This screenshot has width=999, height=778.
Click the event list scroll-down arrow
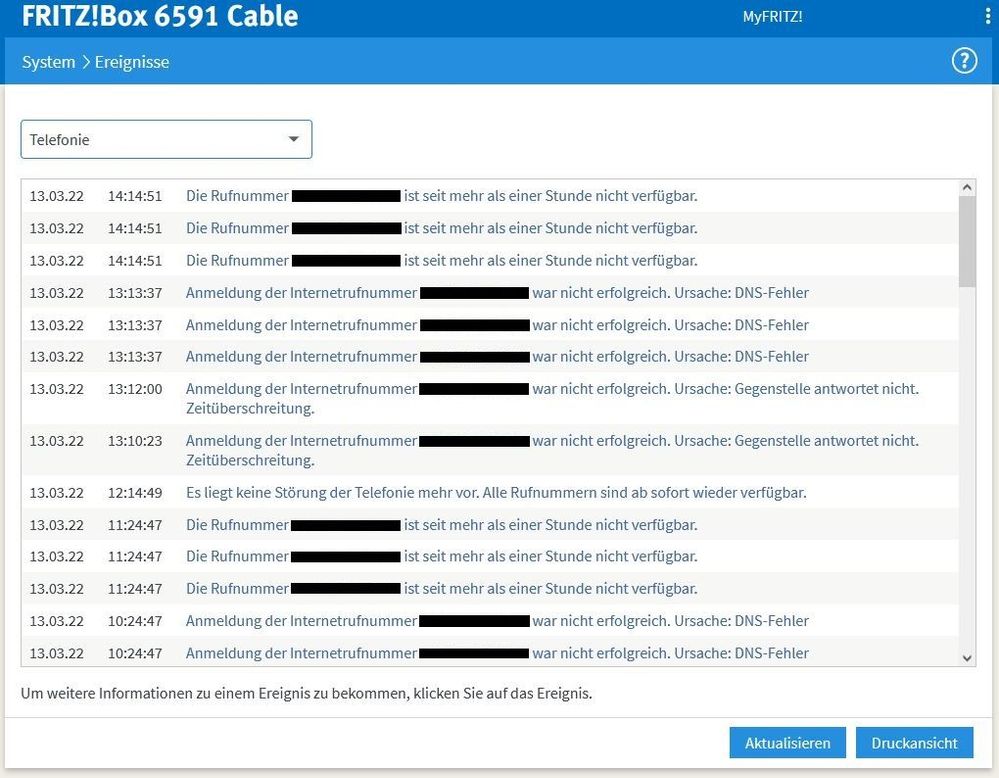(x=967, y=658)
